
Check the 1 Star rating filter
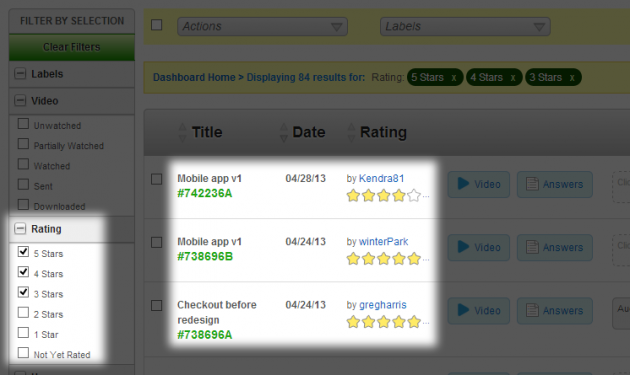coord(23,333)
